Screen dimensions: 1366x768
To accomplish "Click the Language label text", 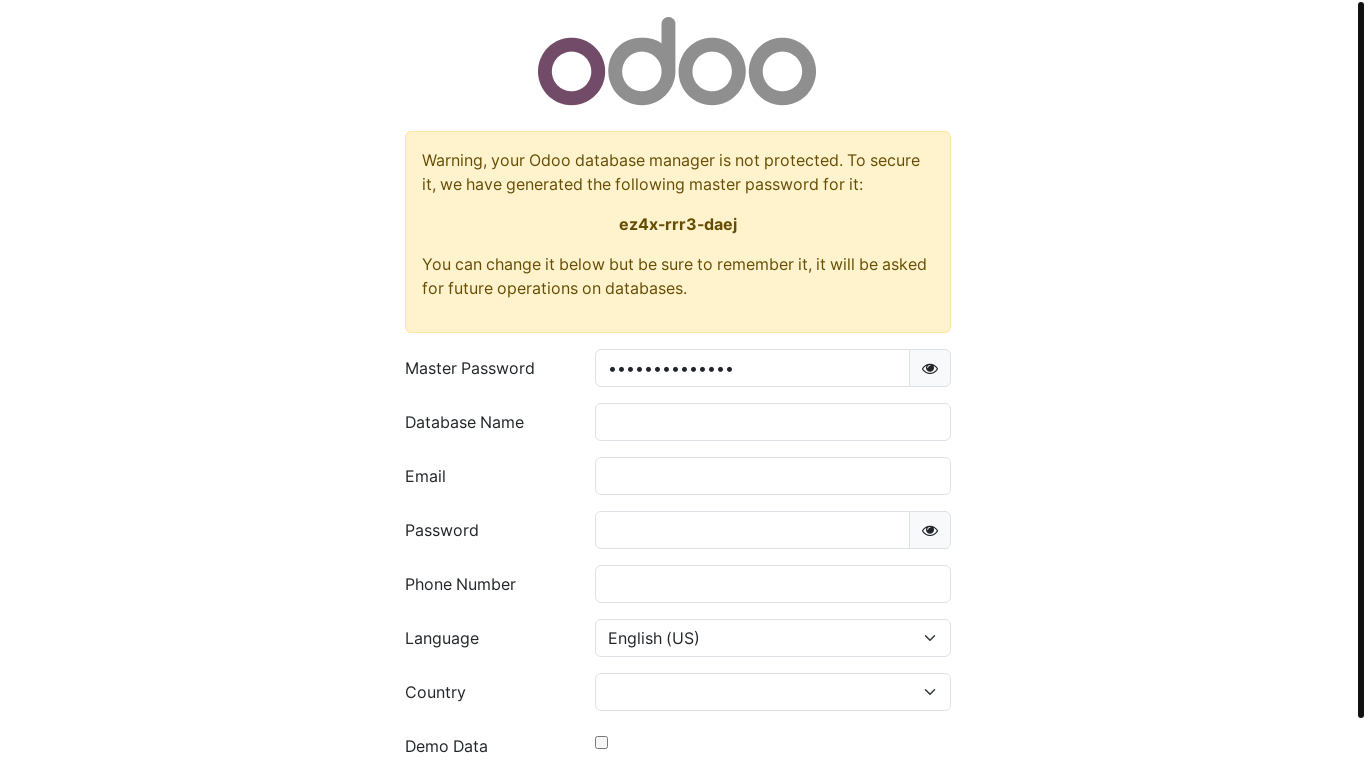I will click(442, 638).
